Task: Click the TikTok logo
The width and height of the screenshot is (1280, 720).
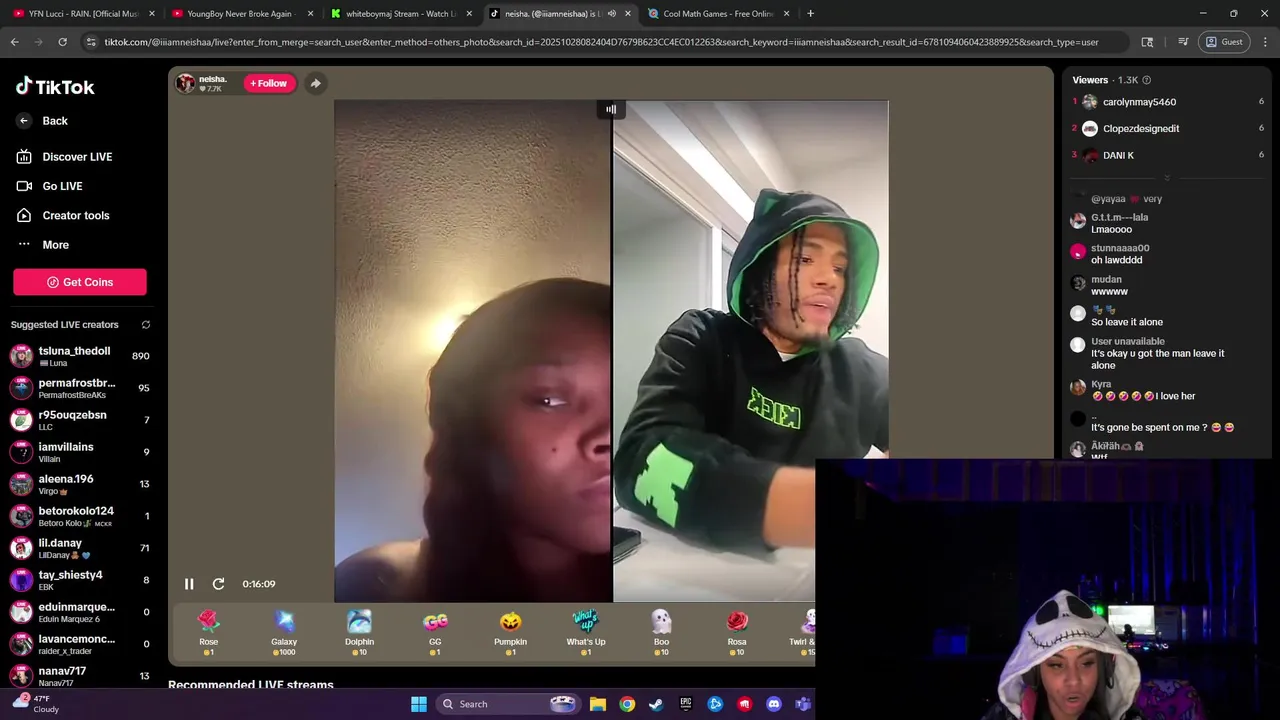Action: pyautogui.click(x=55, y=87)
